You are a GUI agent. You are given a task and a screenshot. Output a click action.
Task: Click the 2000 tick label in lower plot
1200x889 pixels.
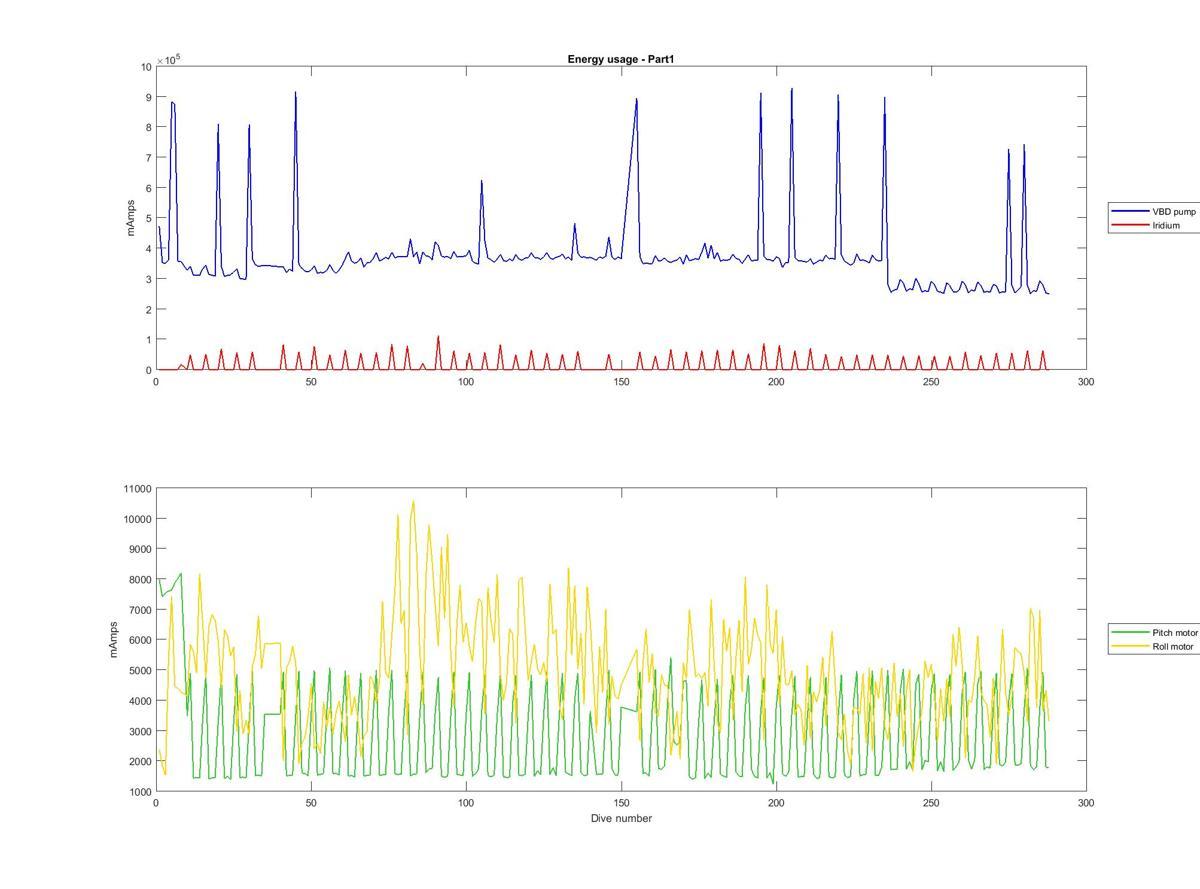point(138,762)
